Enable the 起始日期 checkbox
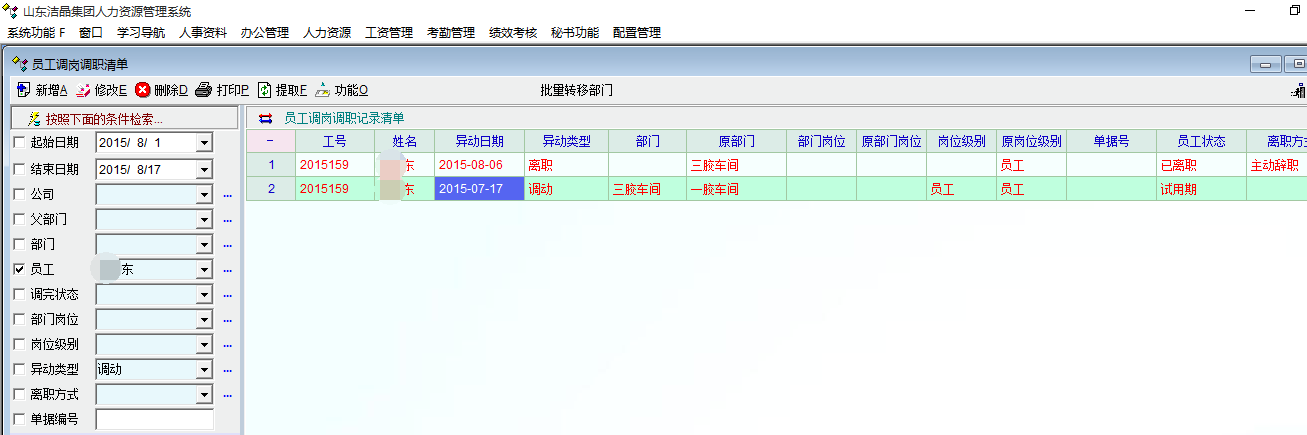 coord(19,143)
